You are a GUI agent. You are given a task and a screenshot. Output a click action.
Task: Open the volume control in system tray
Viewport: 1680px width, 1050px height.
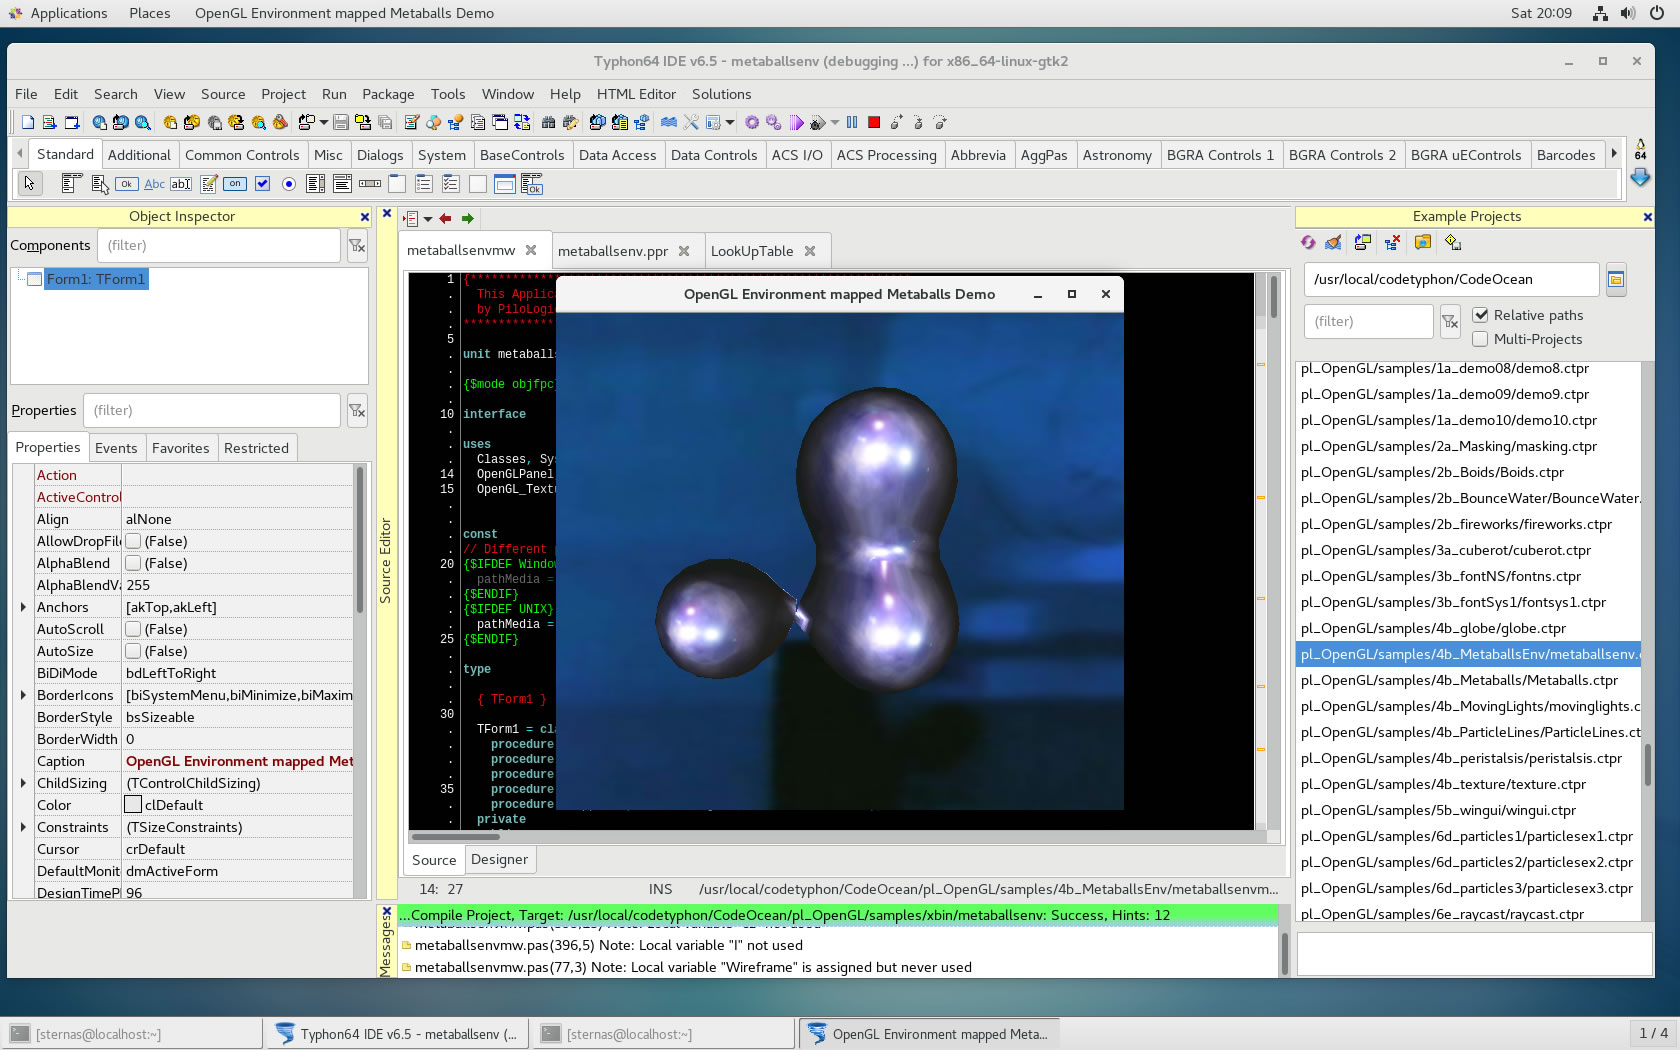point(1628,13)
